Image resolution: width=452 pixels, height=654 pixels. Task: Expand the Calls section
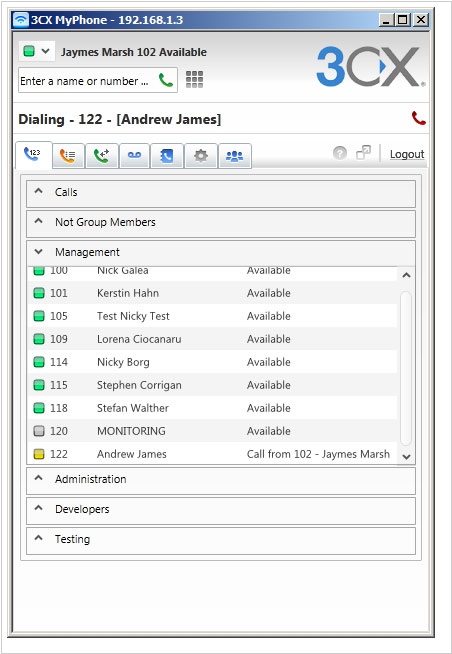coord(221,193)
